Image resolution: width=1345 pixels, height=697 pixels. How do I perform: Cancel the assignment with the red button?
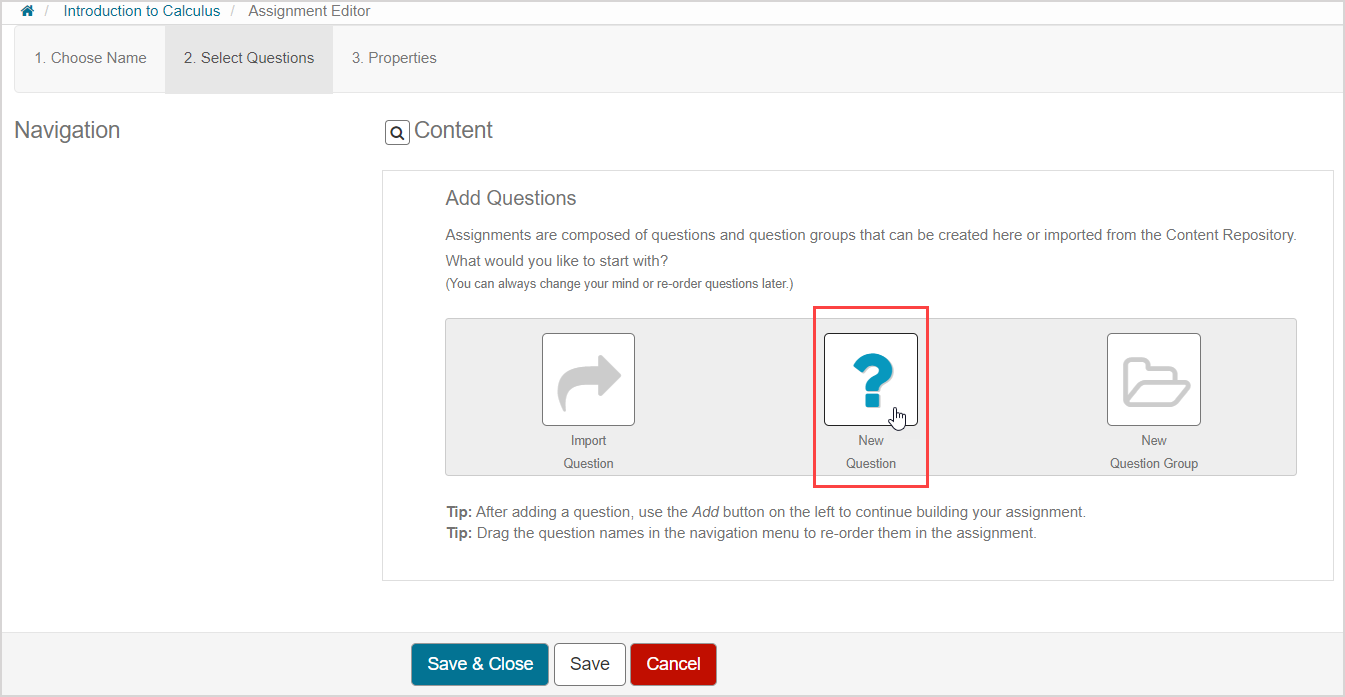673,664
